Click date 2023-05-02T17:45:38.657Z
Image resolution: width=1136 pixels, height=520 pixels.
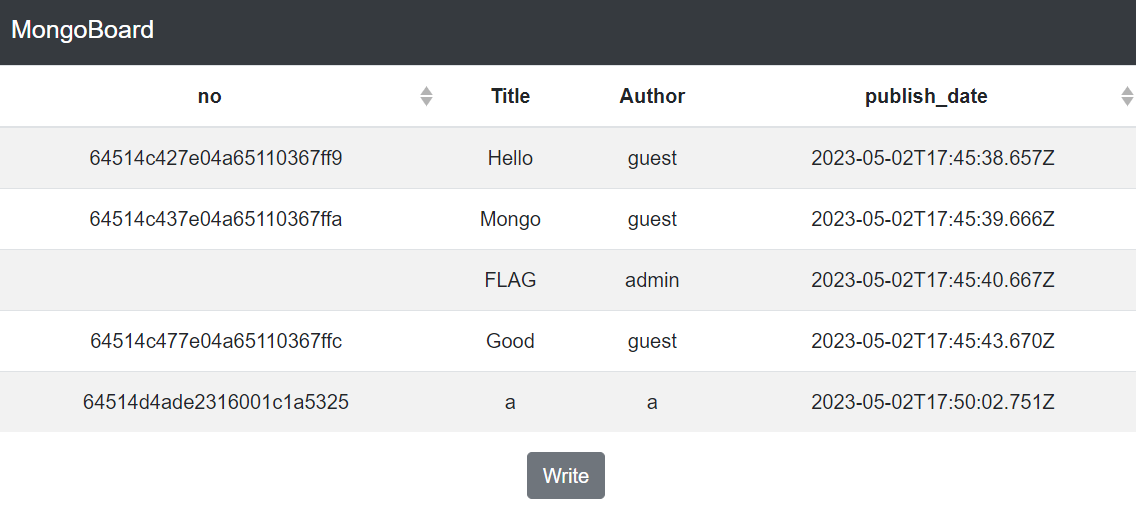point(932,158)
